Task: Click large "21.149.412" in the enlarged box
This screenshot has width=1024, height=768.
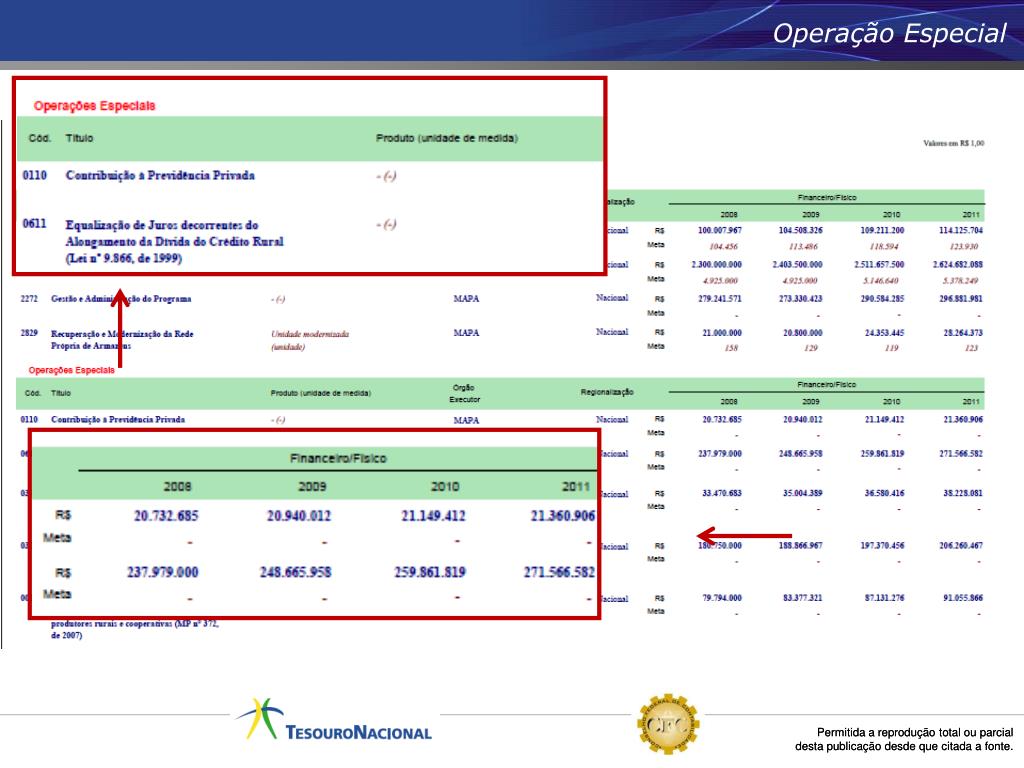Action: pos(433,516)
